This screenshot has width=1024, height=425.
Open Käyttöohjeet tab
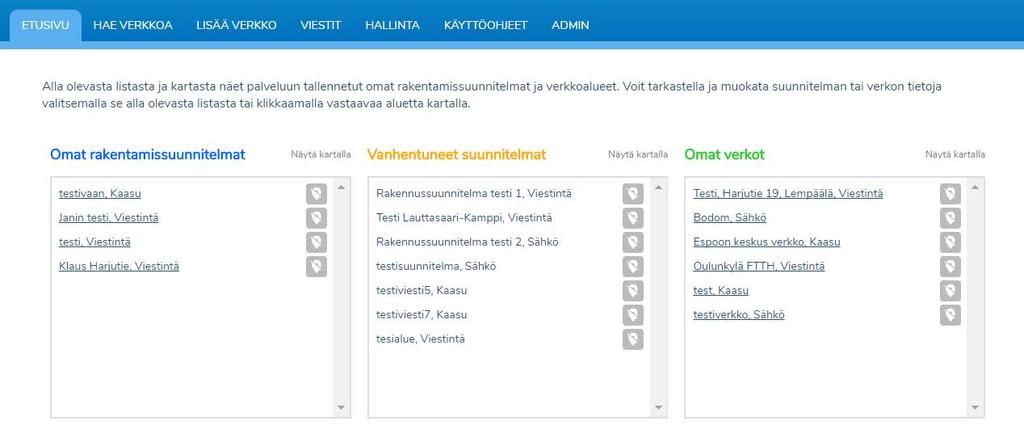pos(486,25)
